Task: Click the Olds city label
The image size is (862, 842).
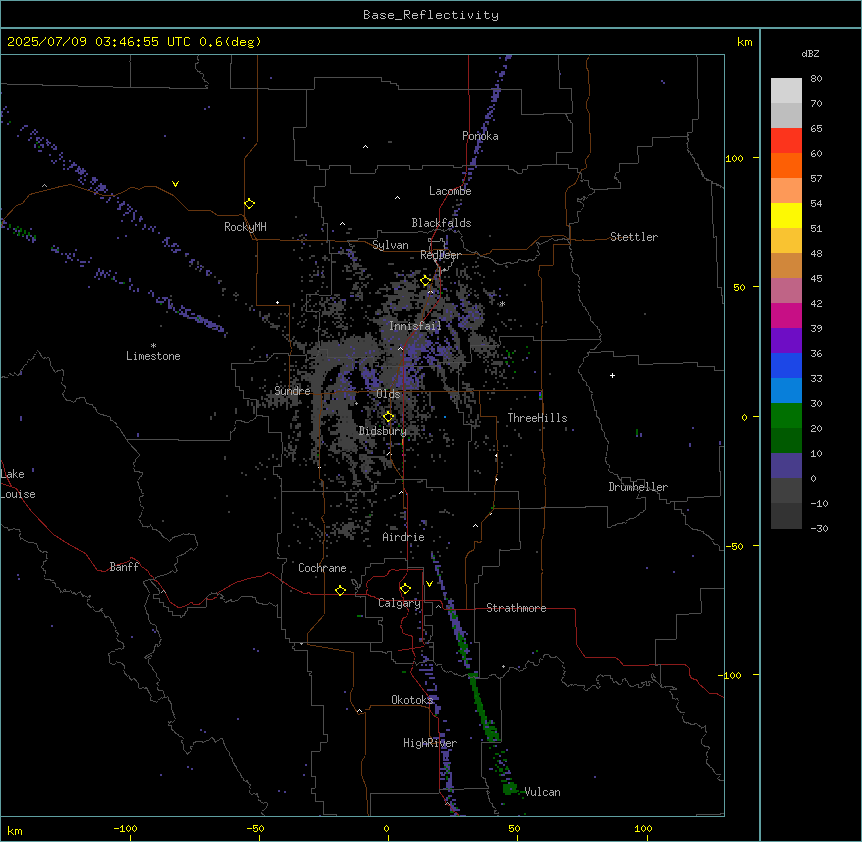Action: [x=388, y=394]
